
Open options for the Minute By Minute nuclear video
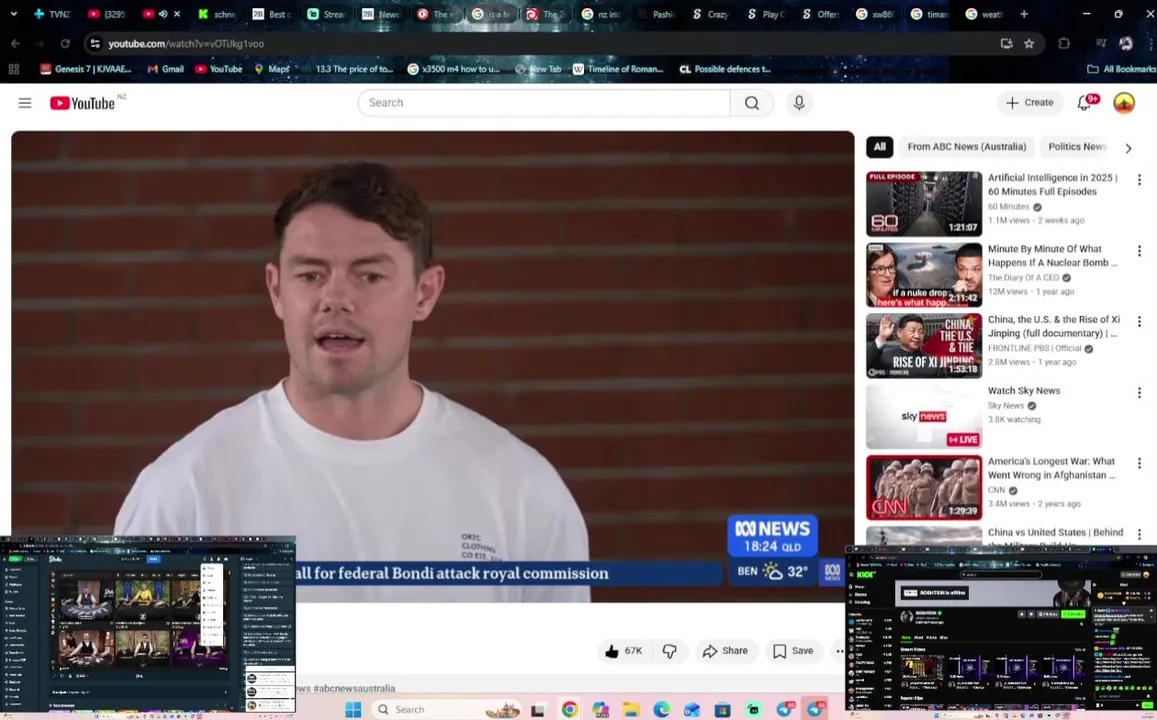pos(1139,251)
